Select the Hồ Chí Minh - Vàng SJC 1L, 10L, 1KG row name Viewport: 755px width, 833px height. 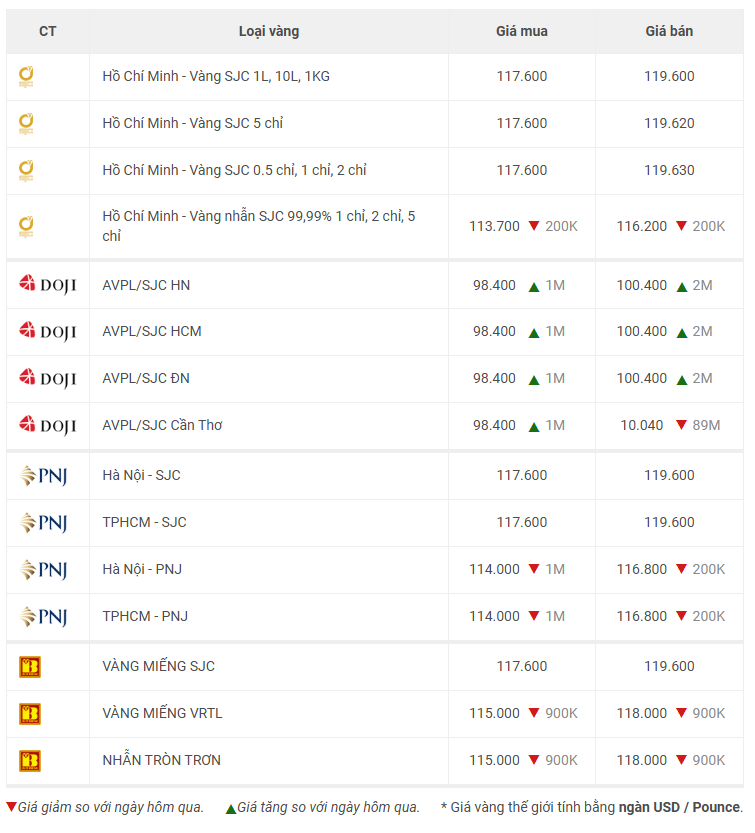click(216, 76)
